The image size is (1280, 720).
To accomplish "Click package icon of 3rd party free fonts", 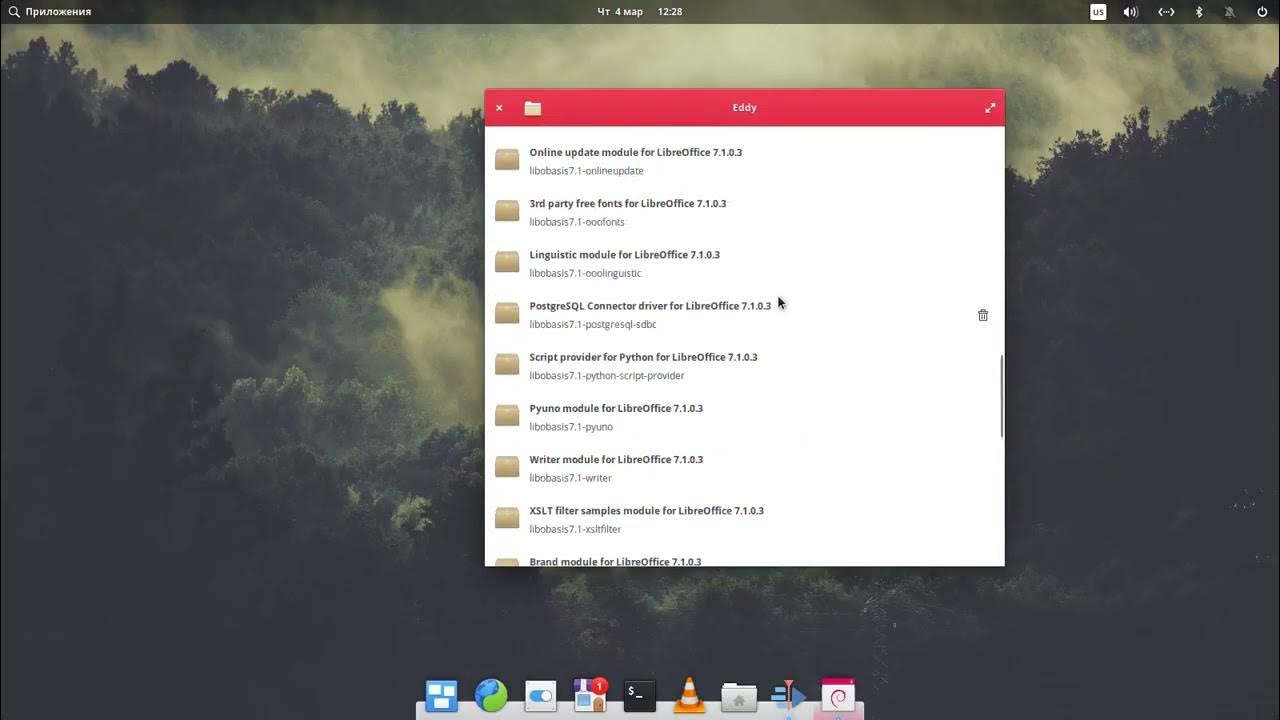I will (x=507, y=211).
